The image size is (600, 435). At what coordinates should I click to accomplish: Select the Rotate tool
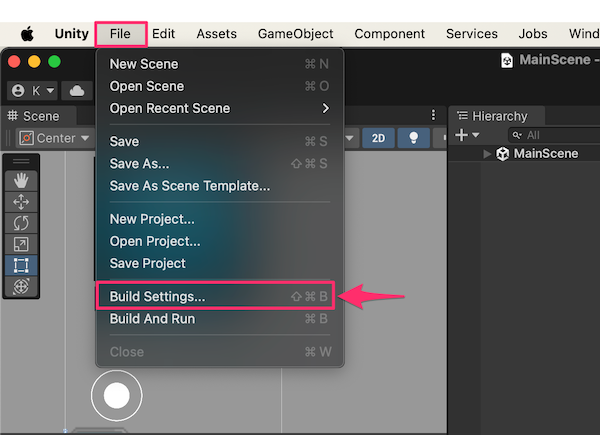21,223
